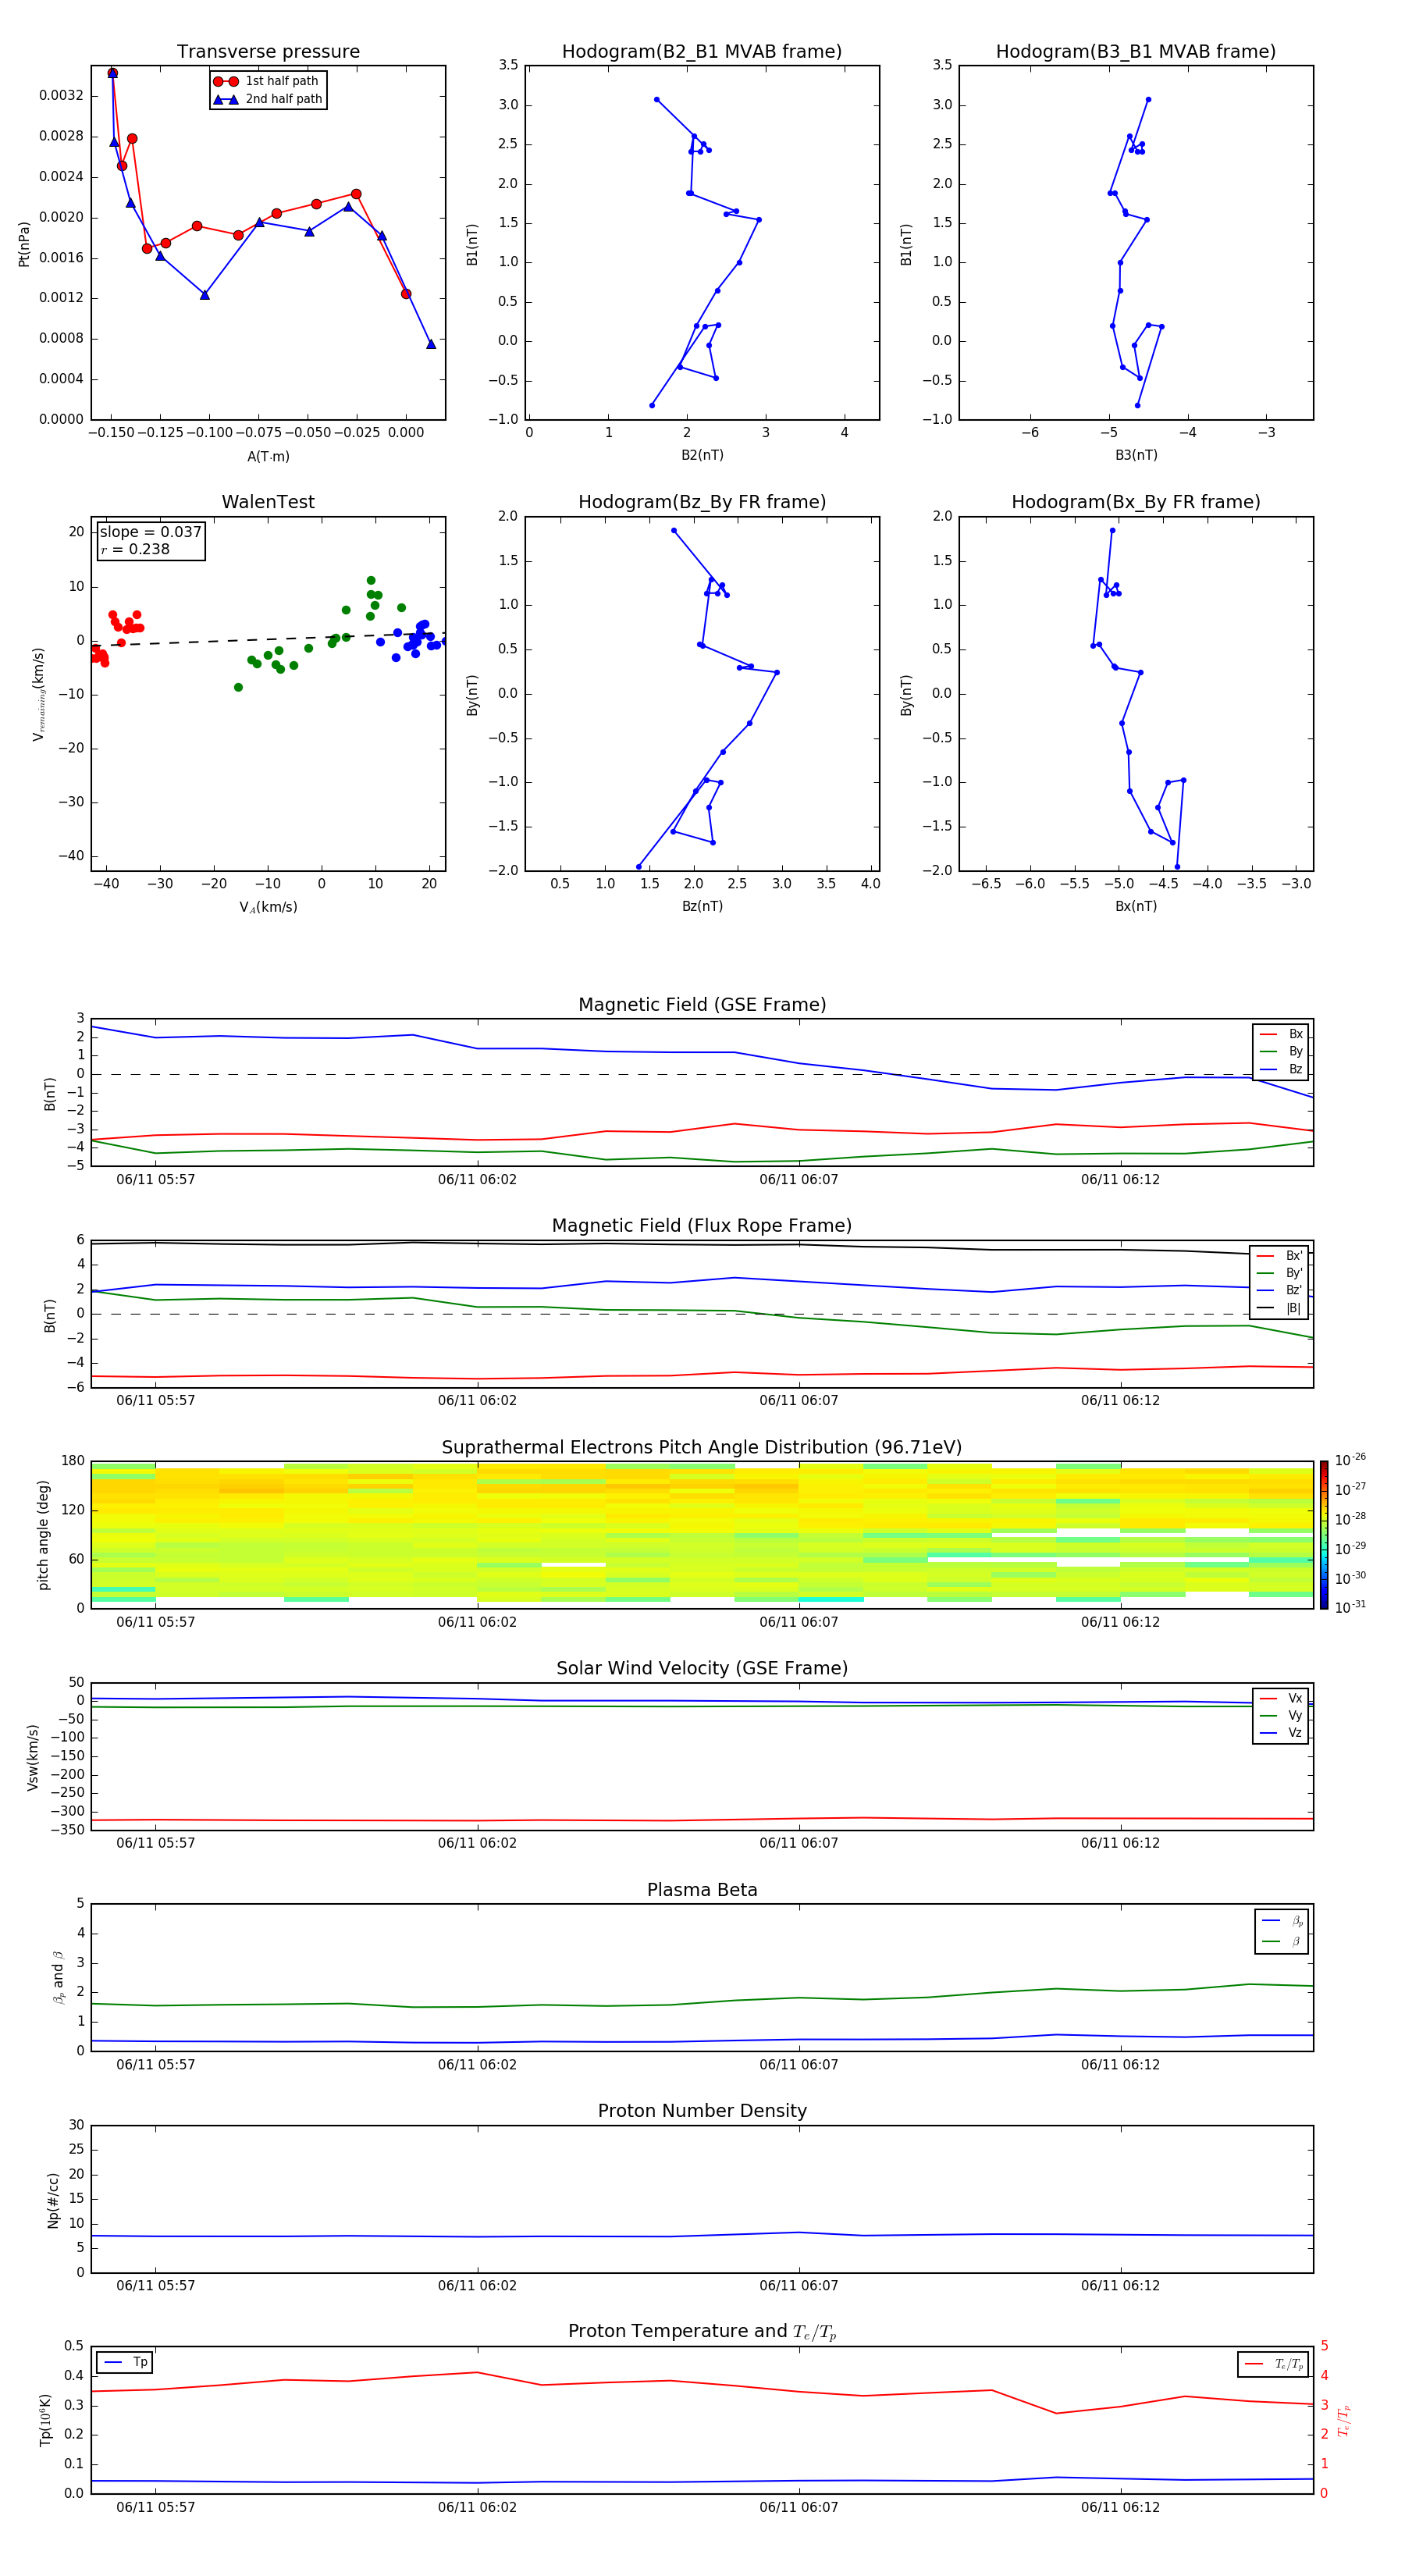
Task: Click "06/11 05:57" under GSE magnetic field plot
Action: pyautogui.click(x=155, y=1180)
